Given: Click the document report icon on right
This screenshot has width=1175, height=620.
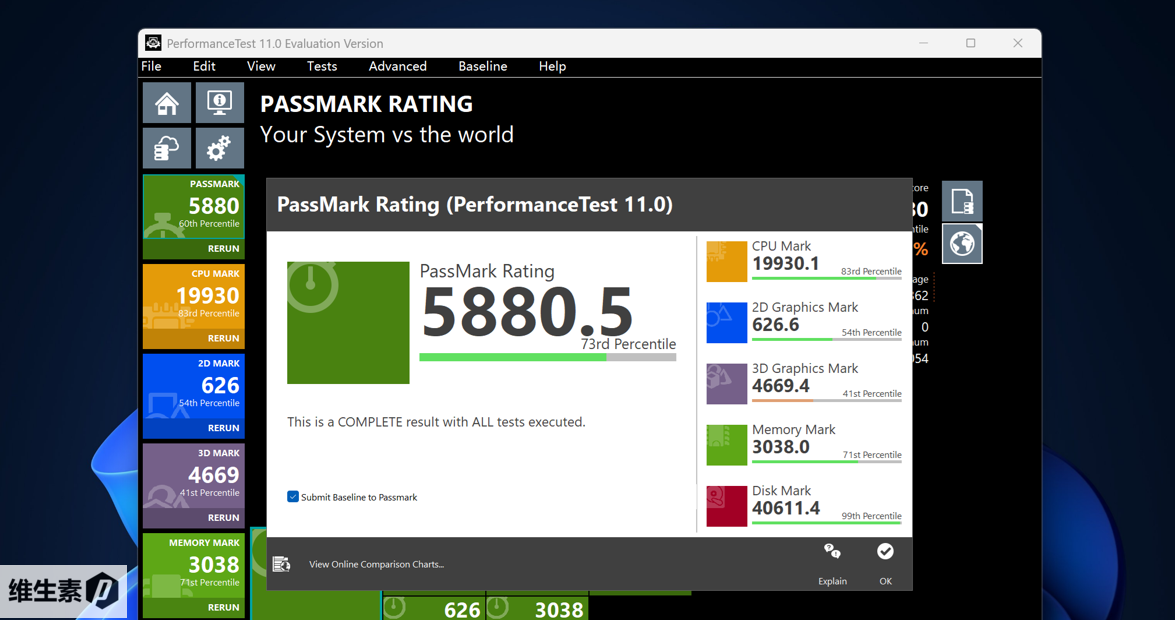Looking at the screenshot, I should (x=962, y=201).
